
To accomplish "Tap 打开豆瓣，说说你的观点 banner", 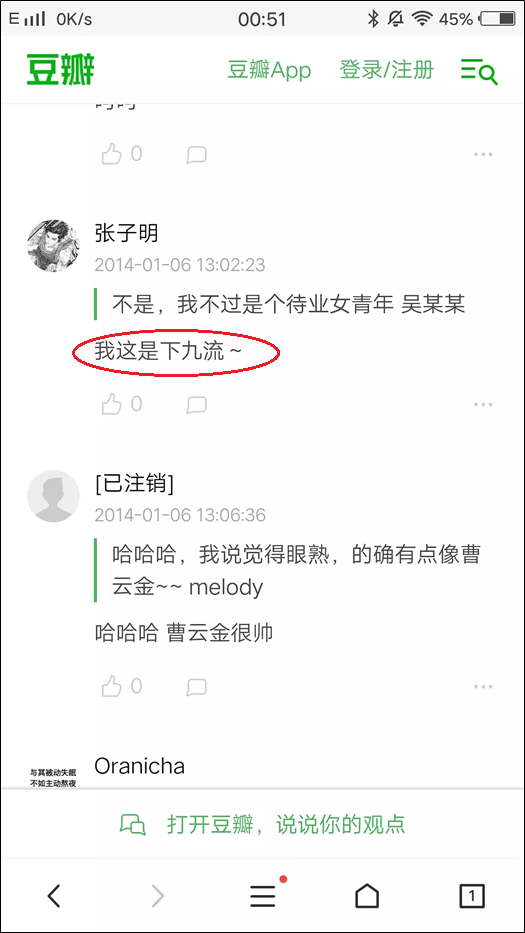I will point(262,825).
